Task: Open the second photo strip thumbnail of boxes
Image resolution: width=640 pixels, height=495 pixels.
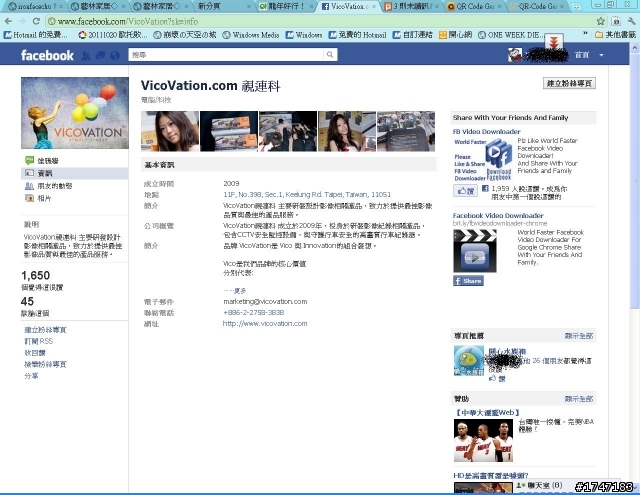Action: pos(229,131)
